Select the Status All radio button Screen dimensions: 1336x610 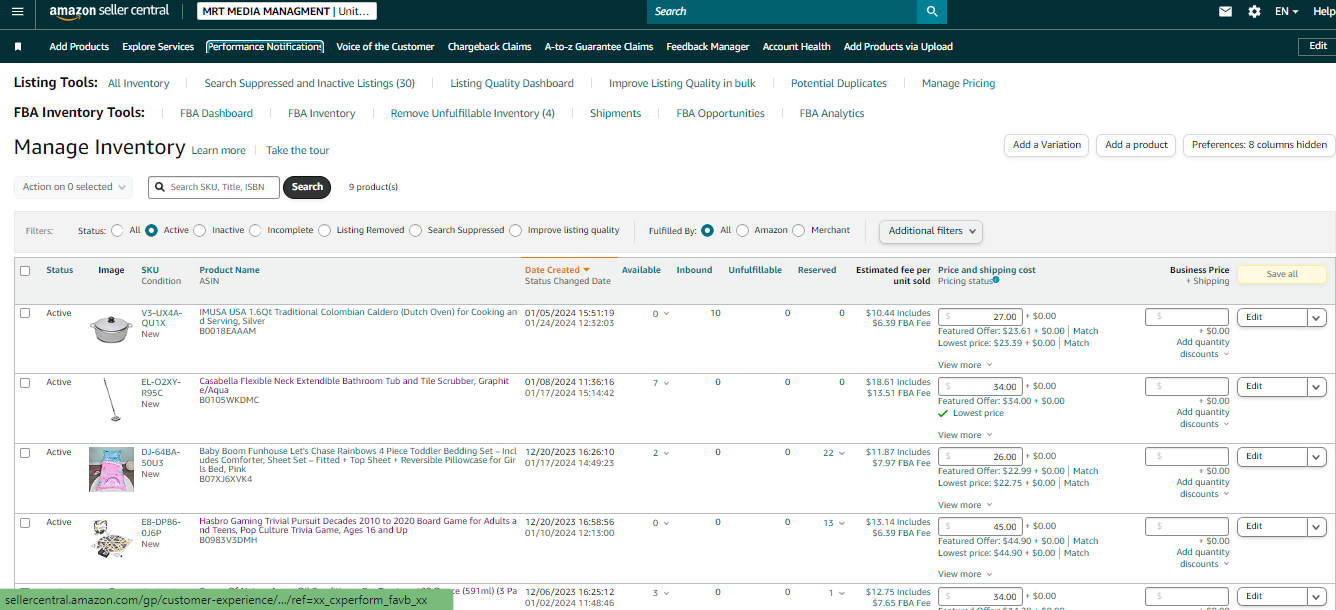coord(118,230)
